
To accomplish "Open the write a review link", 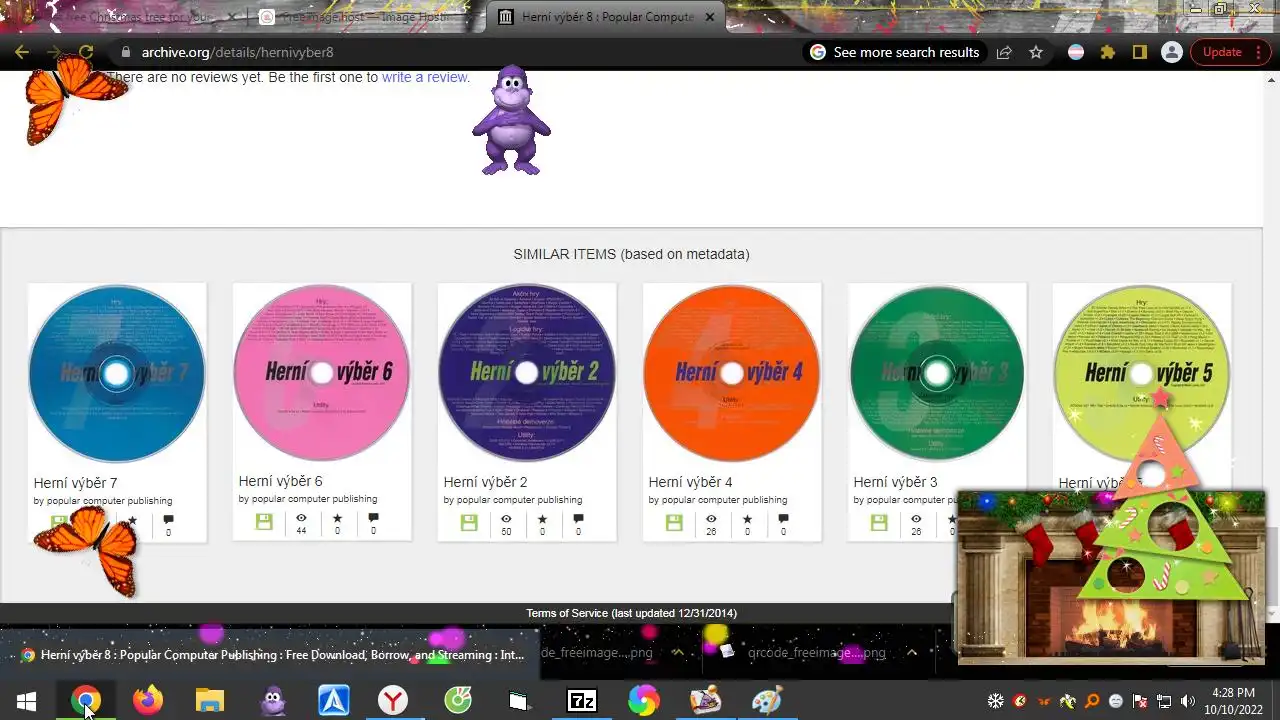I will tap(424, 77).
